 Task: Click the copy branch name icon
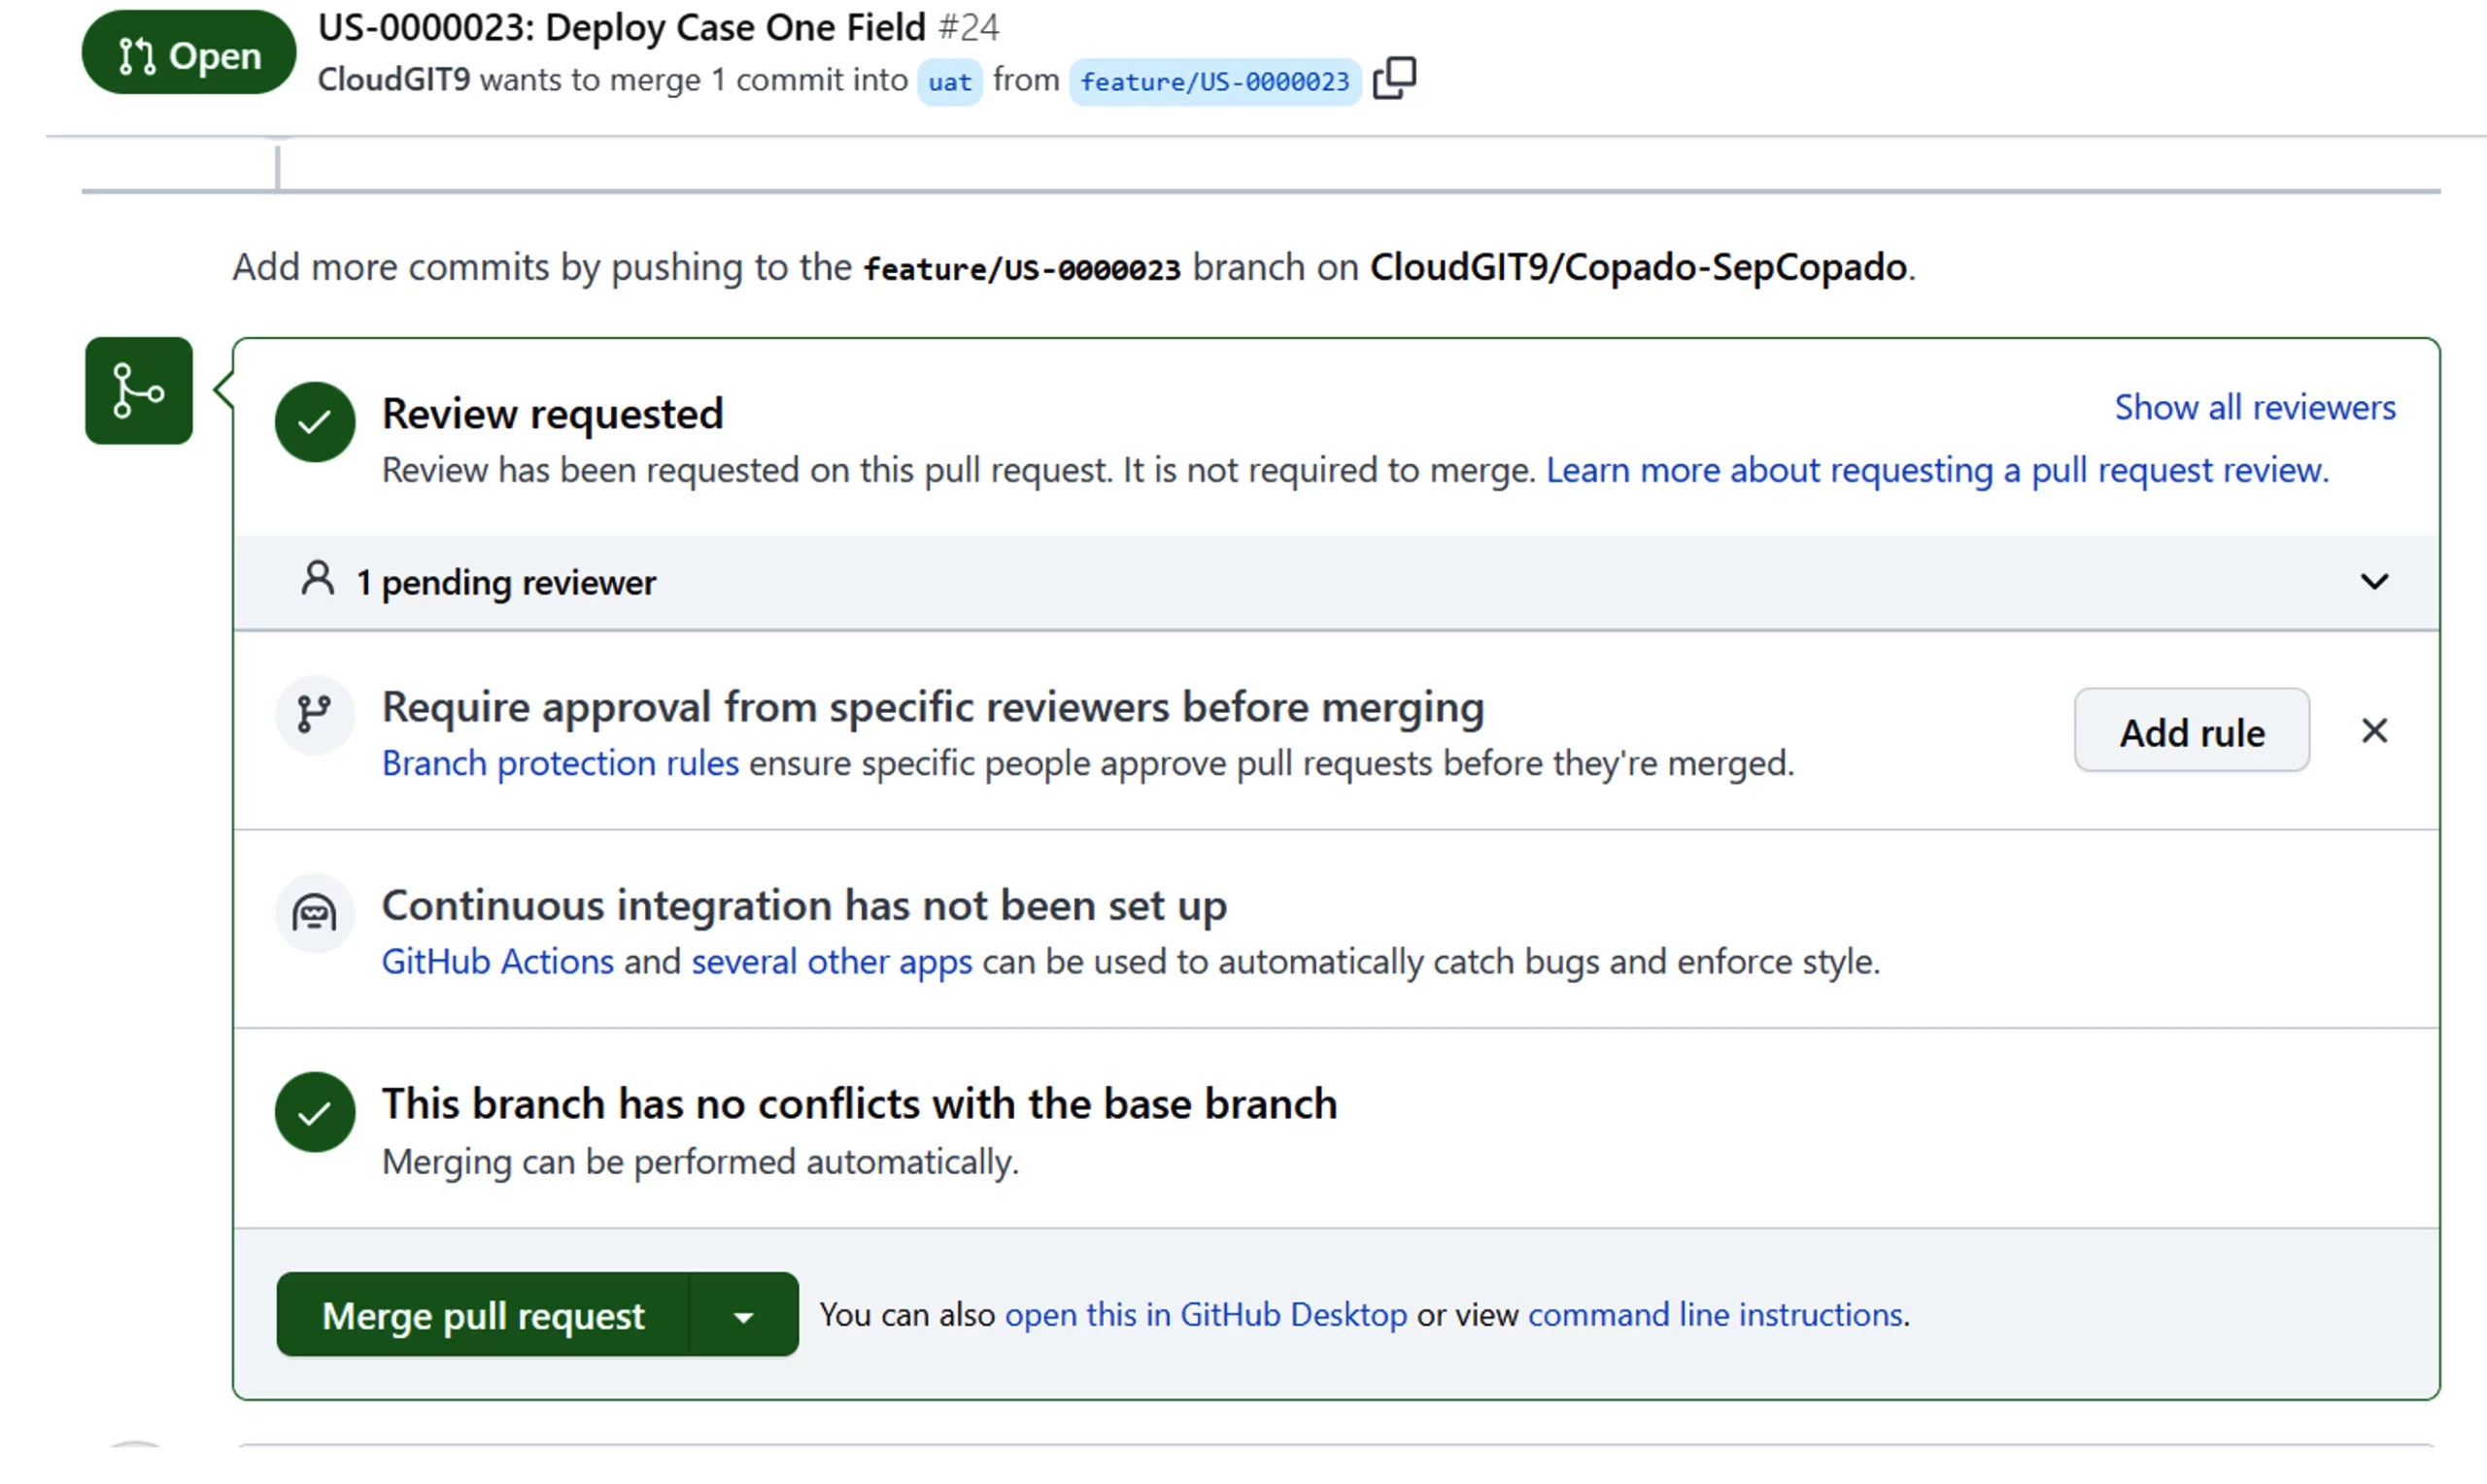click(1393, 78)
